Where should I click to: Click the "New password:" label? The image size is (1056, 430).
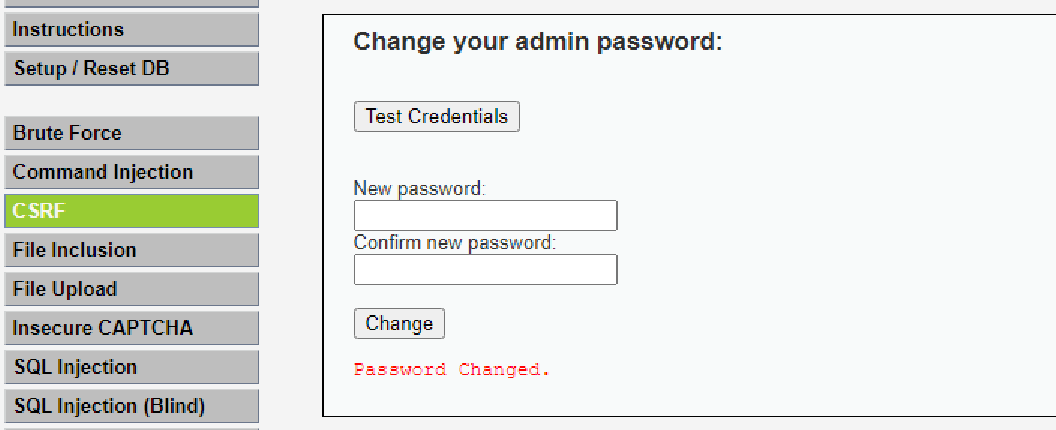click(419, 189)
